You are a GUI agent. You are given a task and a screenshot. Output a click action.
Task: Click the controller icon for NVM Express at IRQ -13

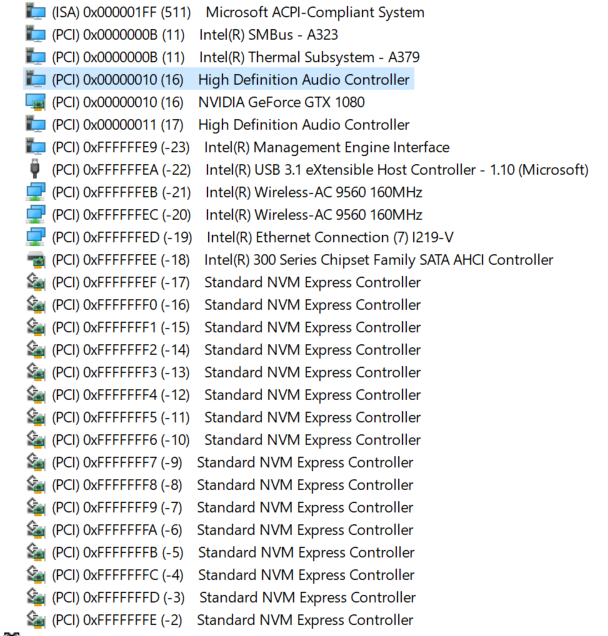[x=35, y=372]
